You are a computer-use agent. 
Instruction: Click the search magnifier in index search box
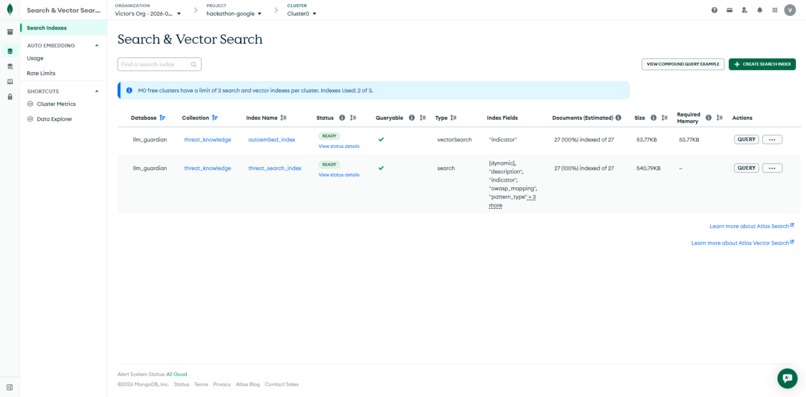point(194,64)
